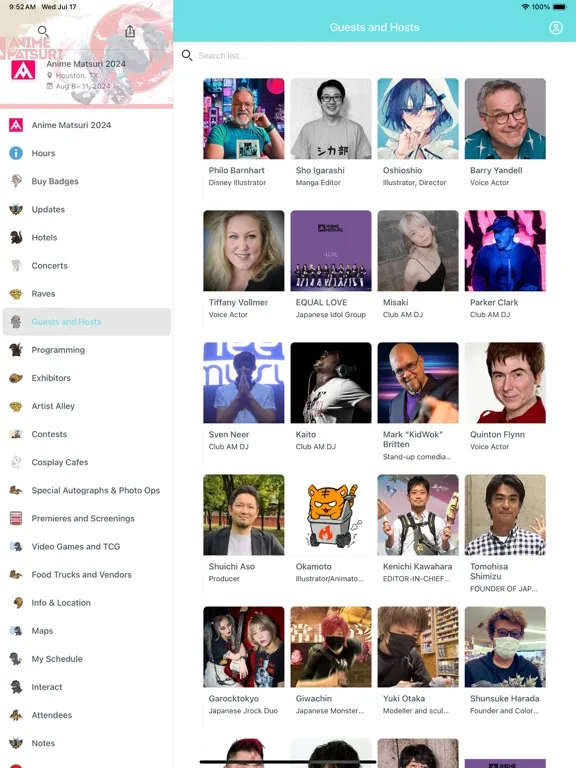Open Philo Barnhart's guest photo
Image resolution: width=576 pixels, height=768 pixels.
point(244,119)
